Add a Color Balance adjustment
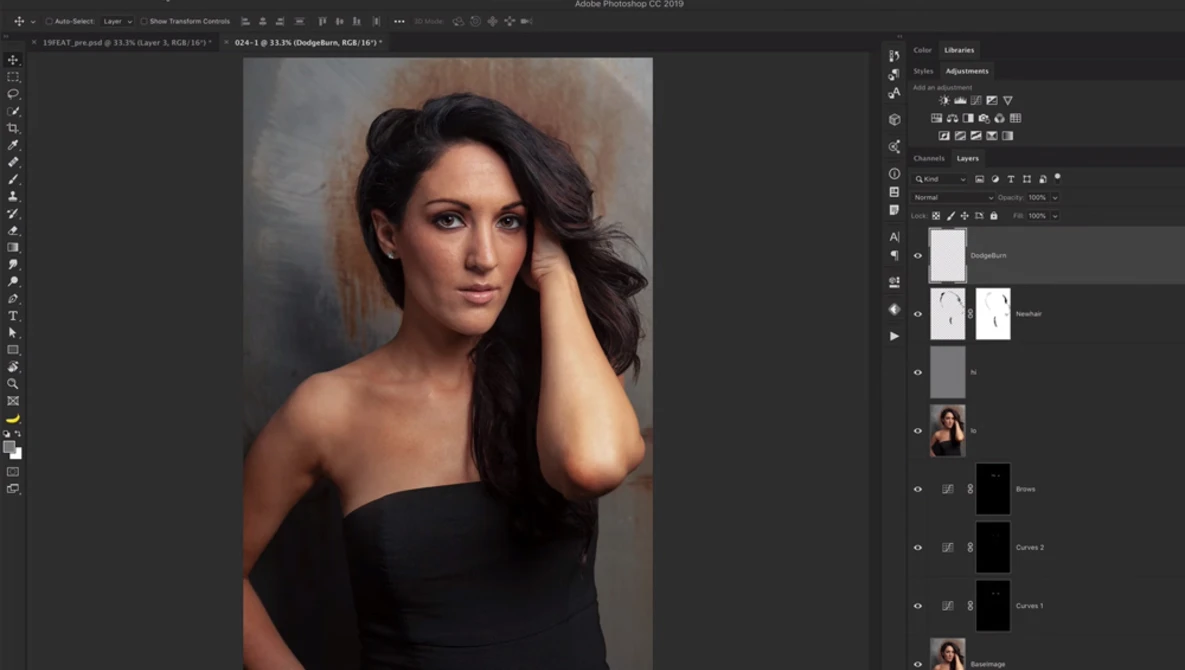 coord(952,119)
